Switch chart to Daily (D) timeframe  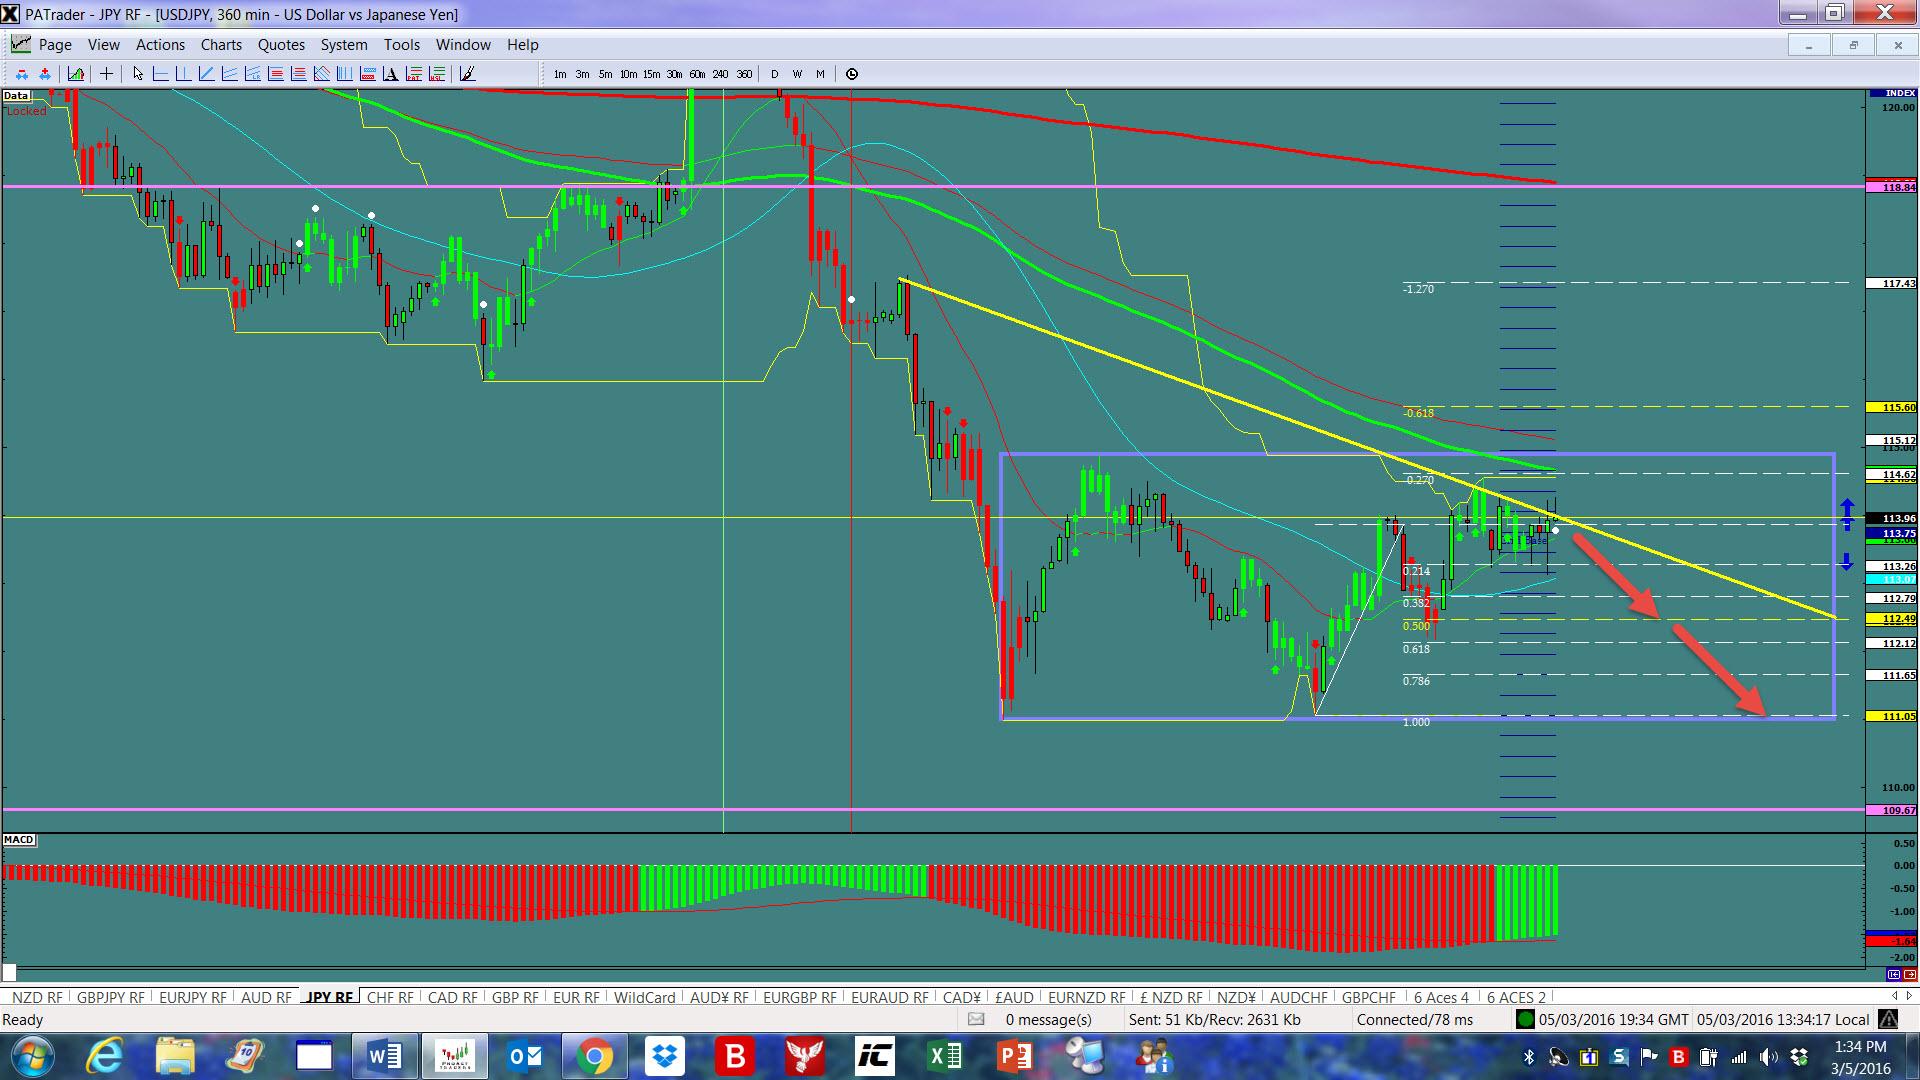click(x=774, y=74)
